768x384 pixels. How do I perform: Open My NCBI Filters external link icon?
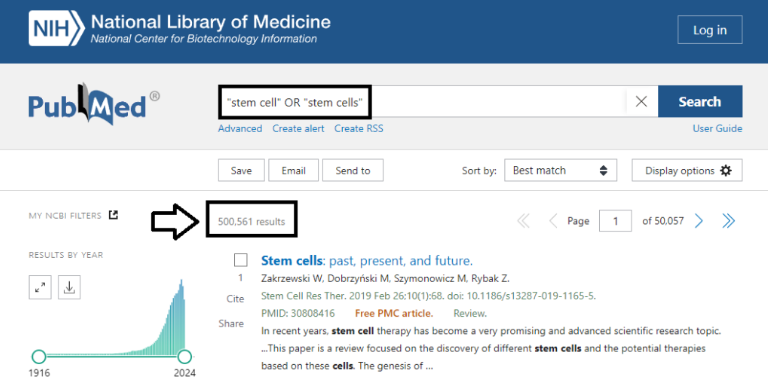click(113, 215)
